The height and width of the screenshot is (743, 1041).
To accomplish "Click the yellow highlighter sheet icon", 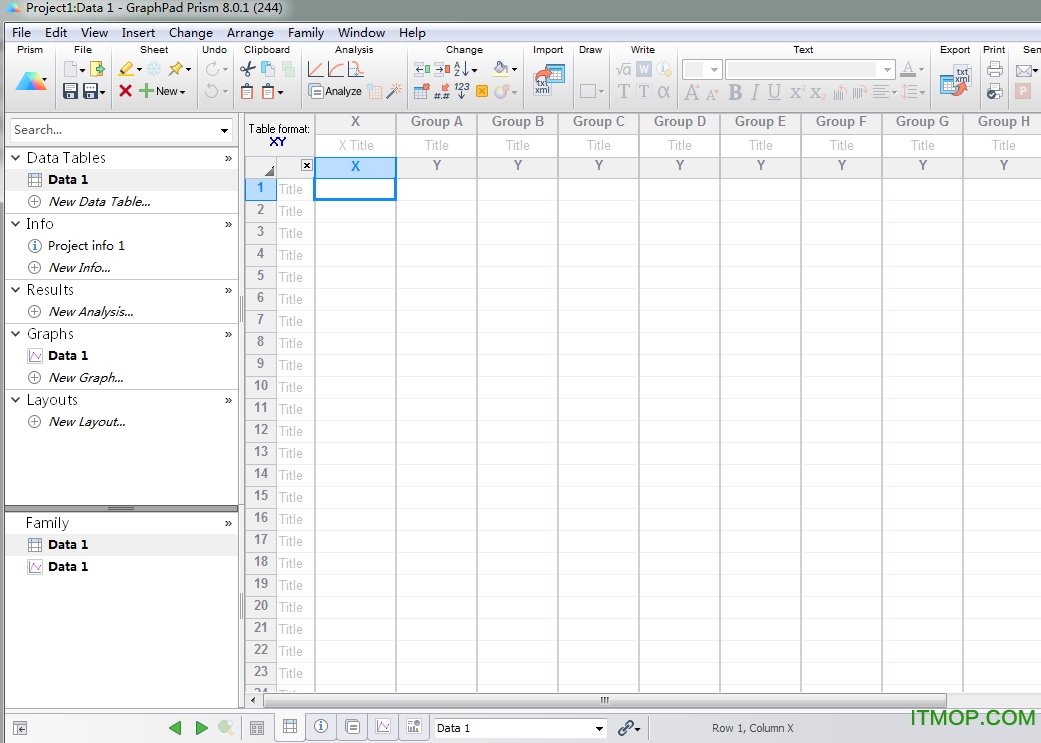I will (x=126, y=68).
